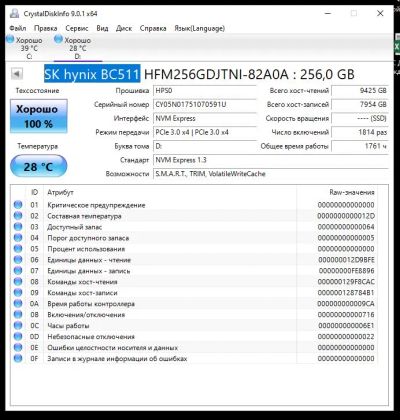The width and height of the screenshot is (400, 420).
Task: Open the Язык(Language) menu
Action: [x=199, y=28]
